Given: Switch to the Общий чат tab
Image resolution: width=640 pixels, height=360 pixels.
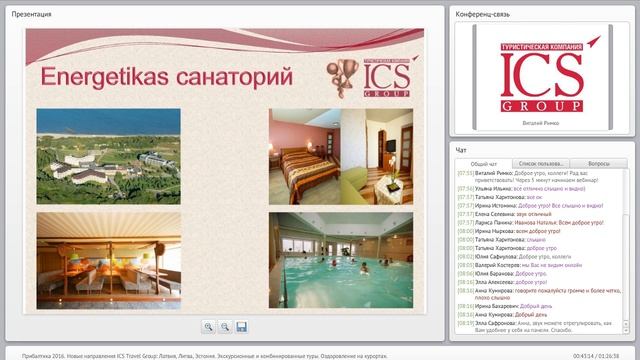Looking at the screenshot, I should point(484,164).
